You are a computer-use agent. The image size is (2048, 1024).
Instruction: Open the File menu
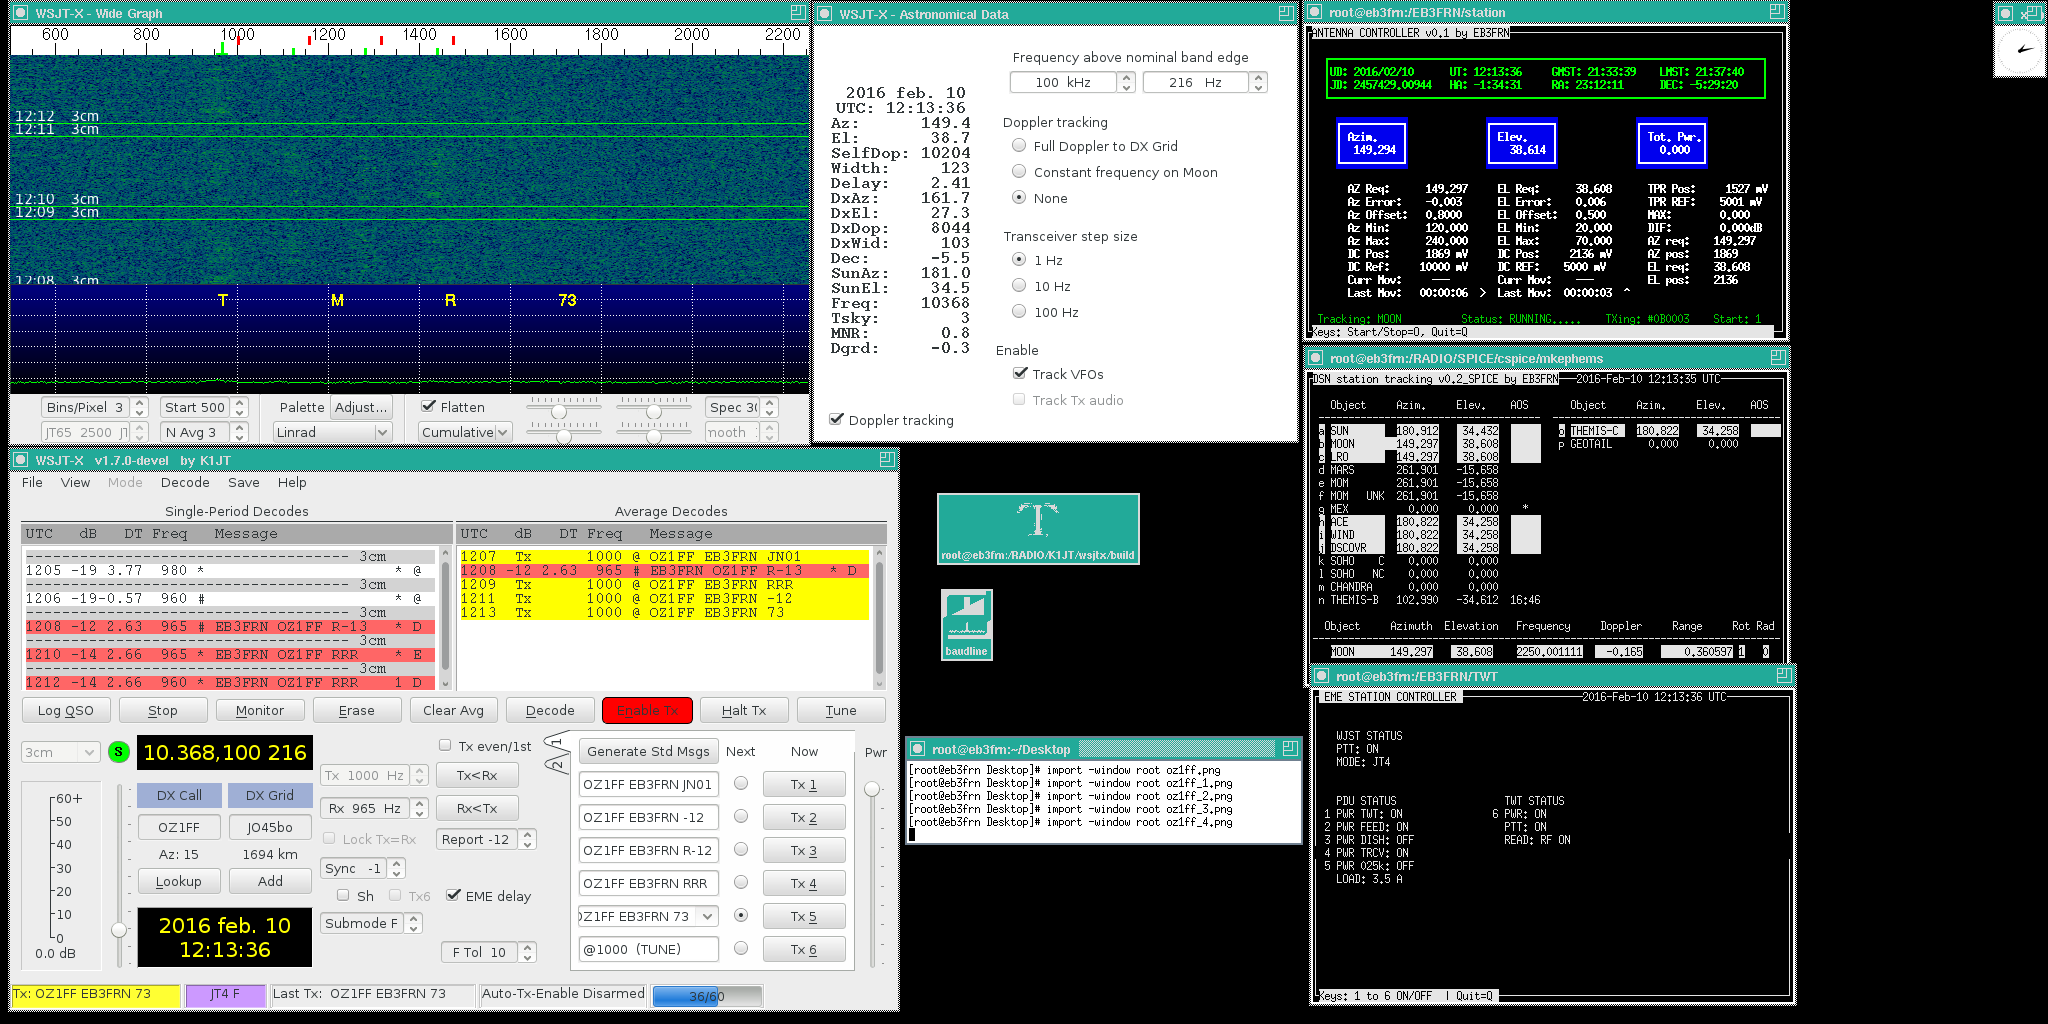pos(32,482)
